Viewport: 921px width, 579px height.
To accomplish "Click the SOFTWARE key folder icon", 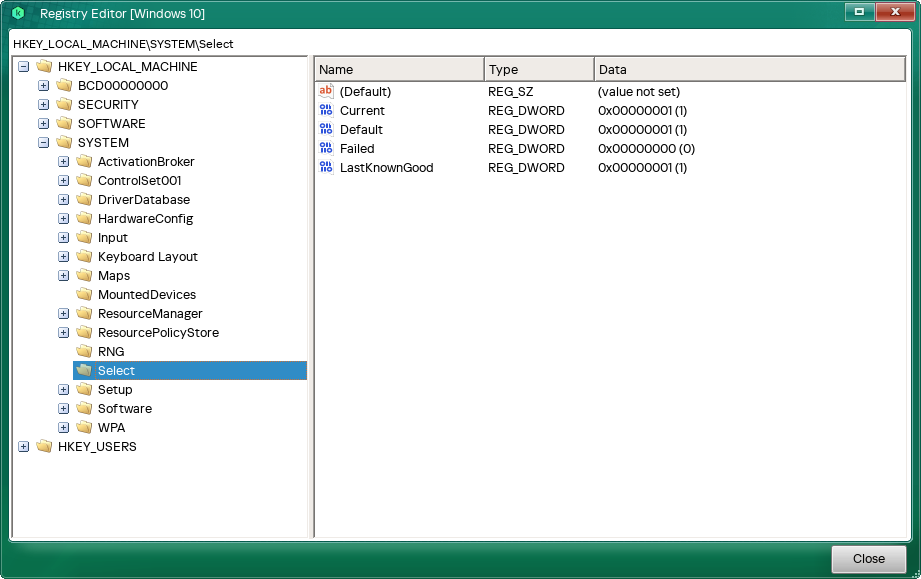I will click(64, 123).
